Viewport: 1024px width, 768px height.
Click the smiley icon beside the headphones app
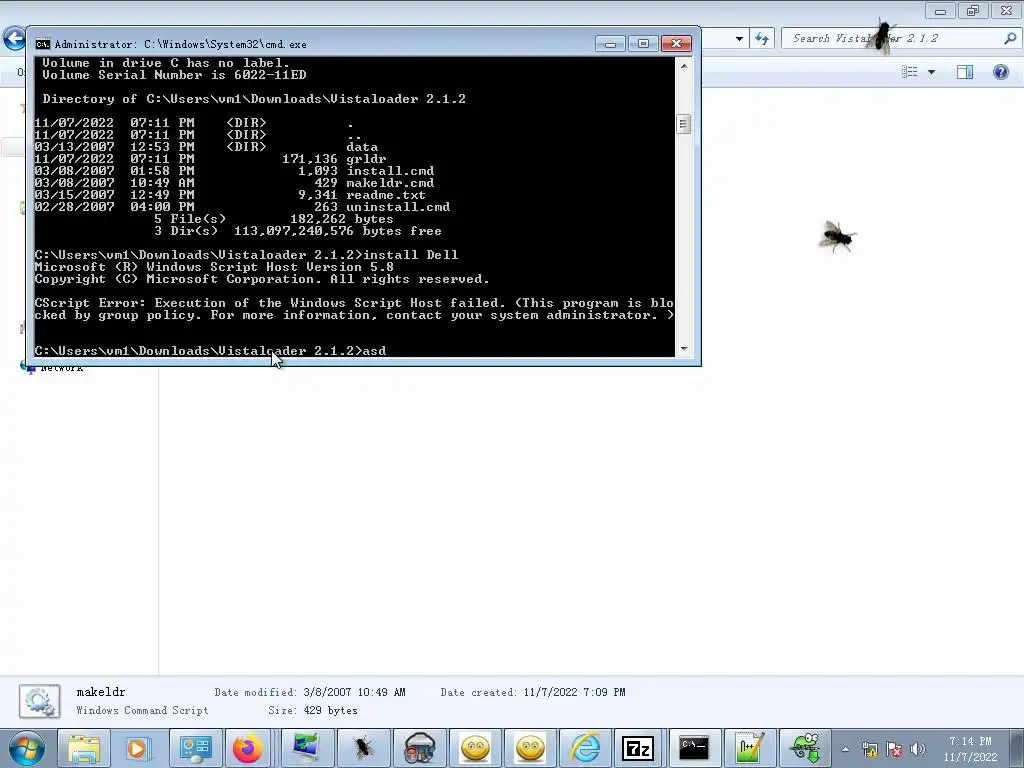point(475,748)
